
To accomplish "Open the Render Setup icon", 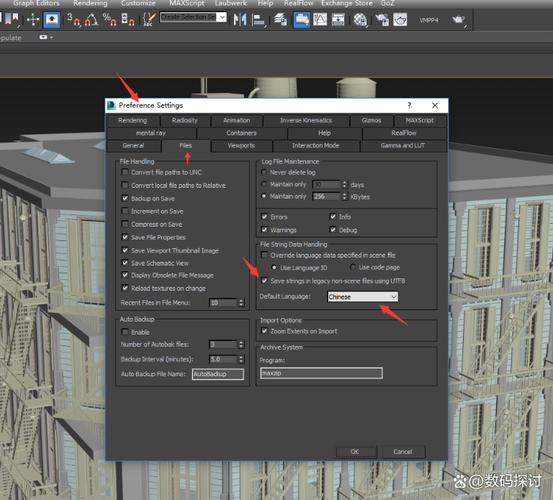I will pos(382,19).
